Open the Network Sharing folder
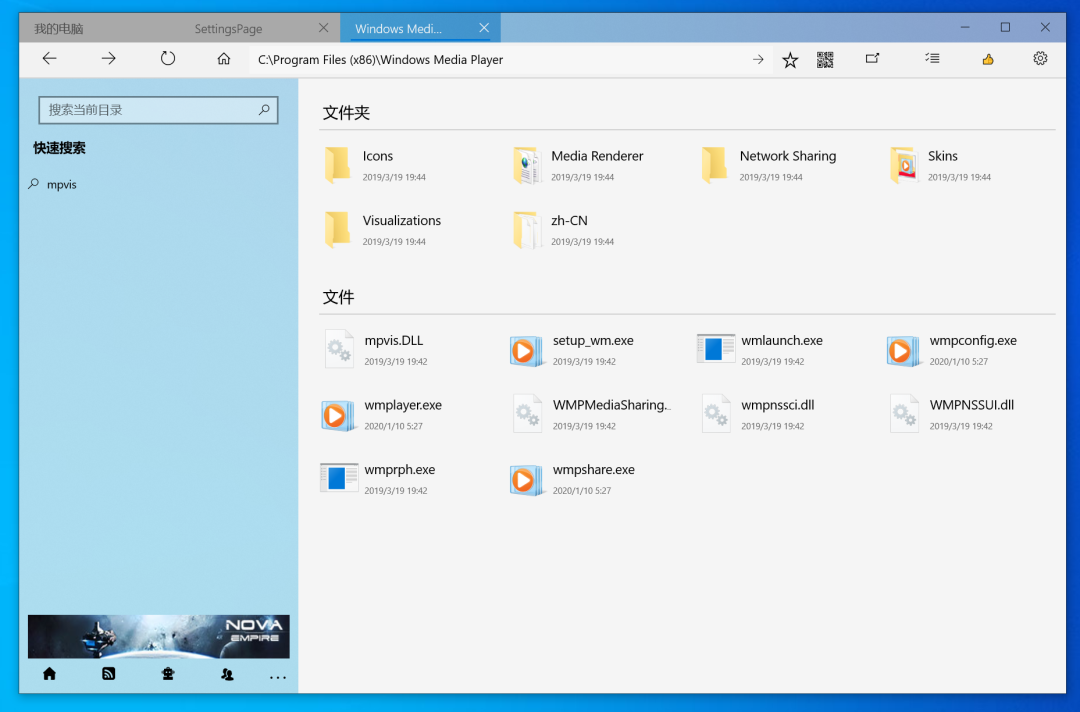Viewport: 1080px width, 712px height. click(x=769, y=165)
